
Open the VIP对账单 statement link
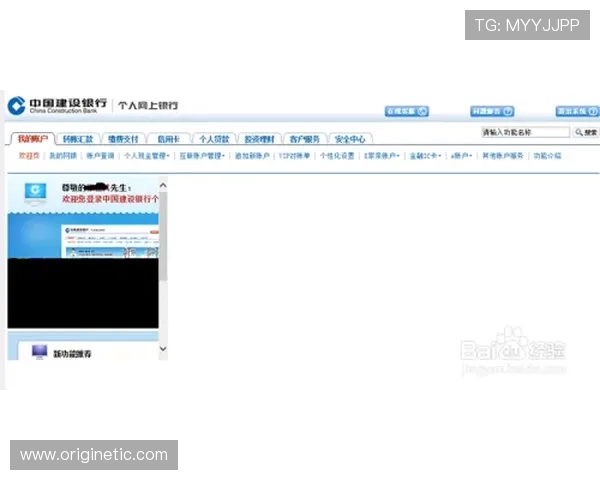(x=294, y=156)
